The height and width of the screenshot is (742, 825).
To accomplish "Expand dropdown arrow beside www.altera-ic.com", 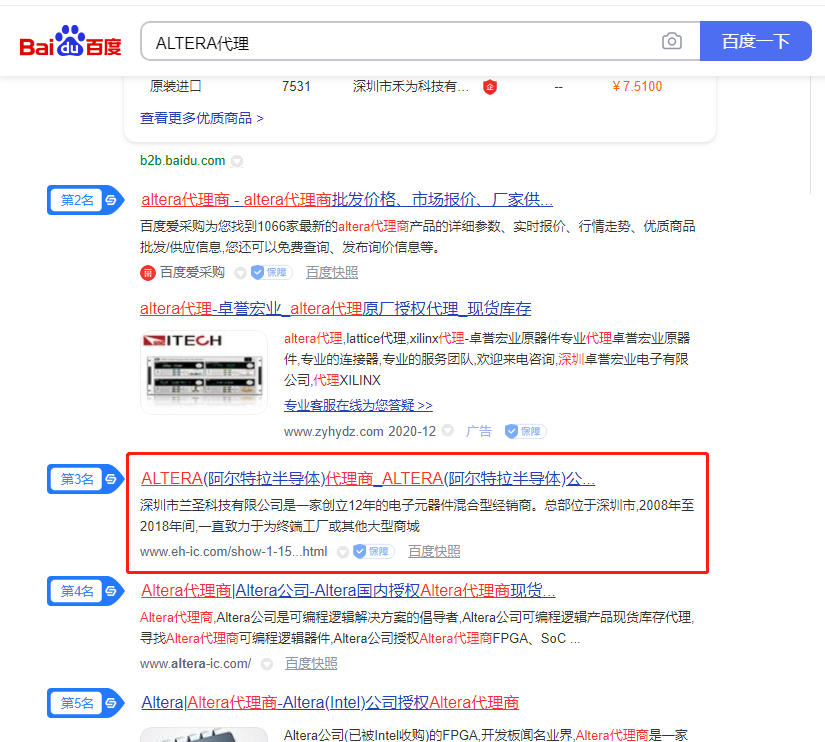I will point(267,664).
